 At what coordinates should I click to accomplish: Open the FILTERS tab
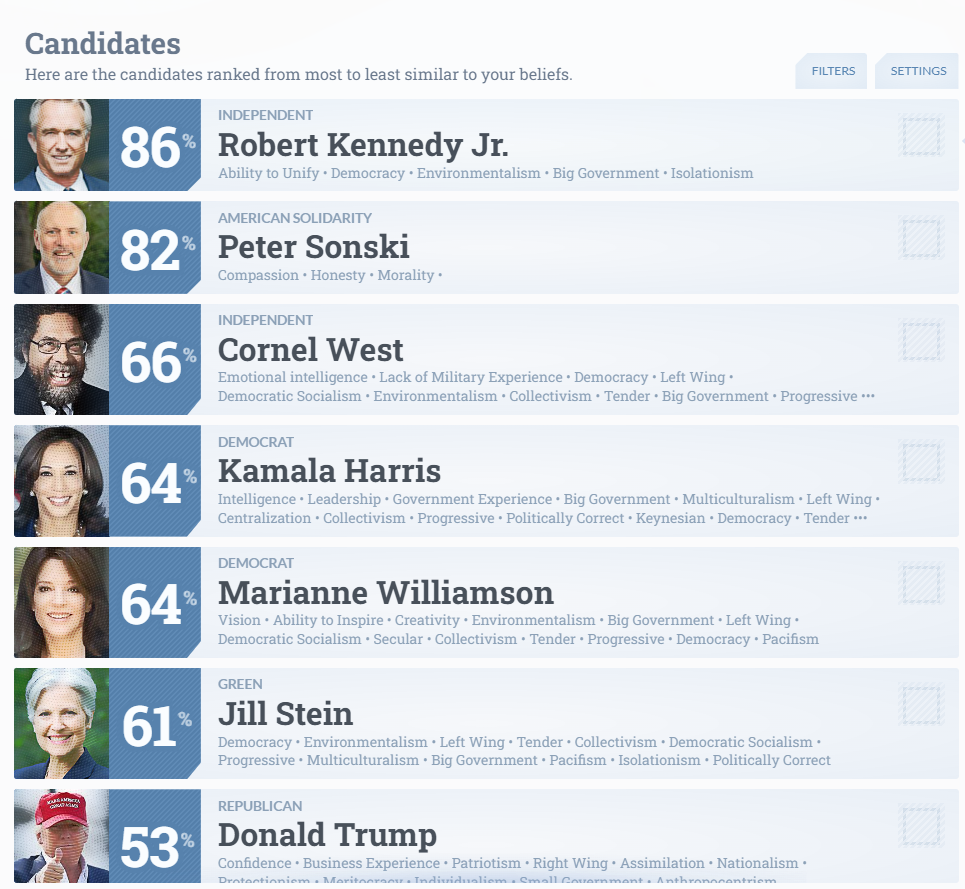832,71
